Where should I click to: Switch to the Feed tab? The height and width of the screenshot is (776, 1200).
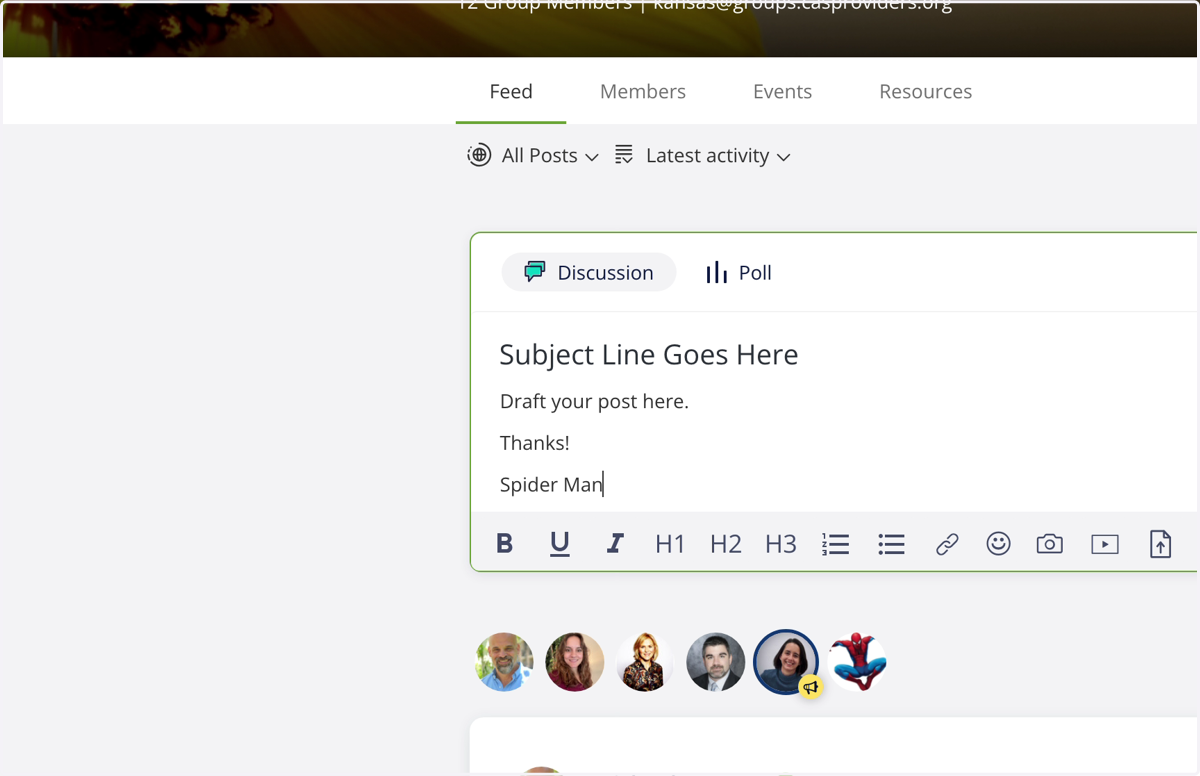(x=511, y=91)
